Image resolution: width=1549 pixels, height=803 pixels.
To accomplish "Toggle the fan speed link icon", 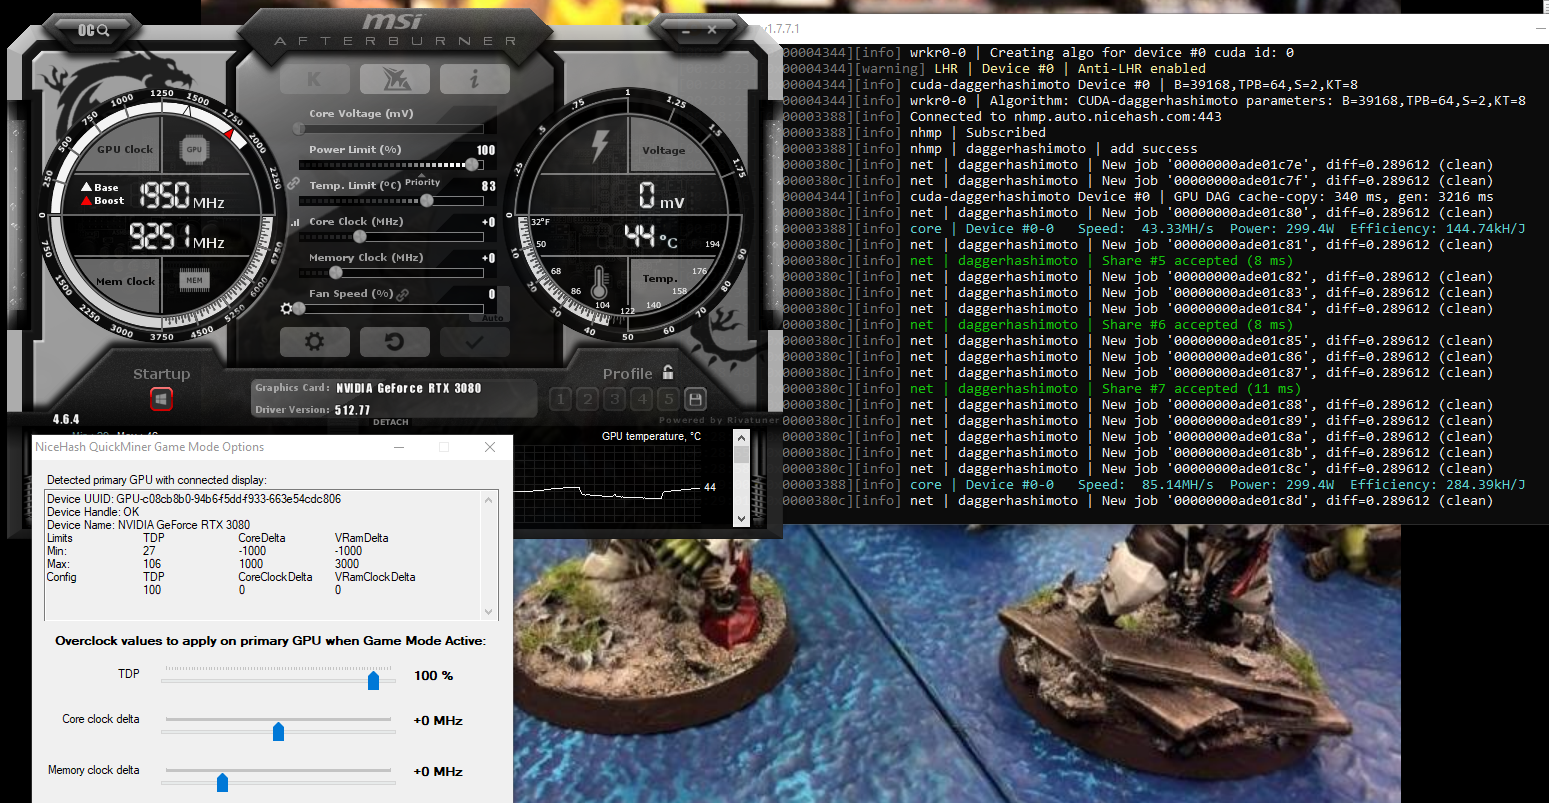I will coord(403,294).
